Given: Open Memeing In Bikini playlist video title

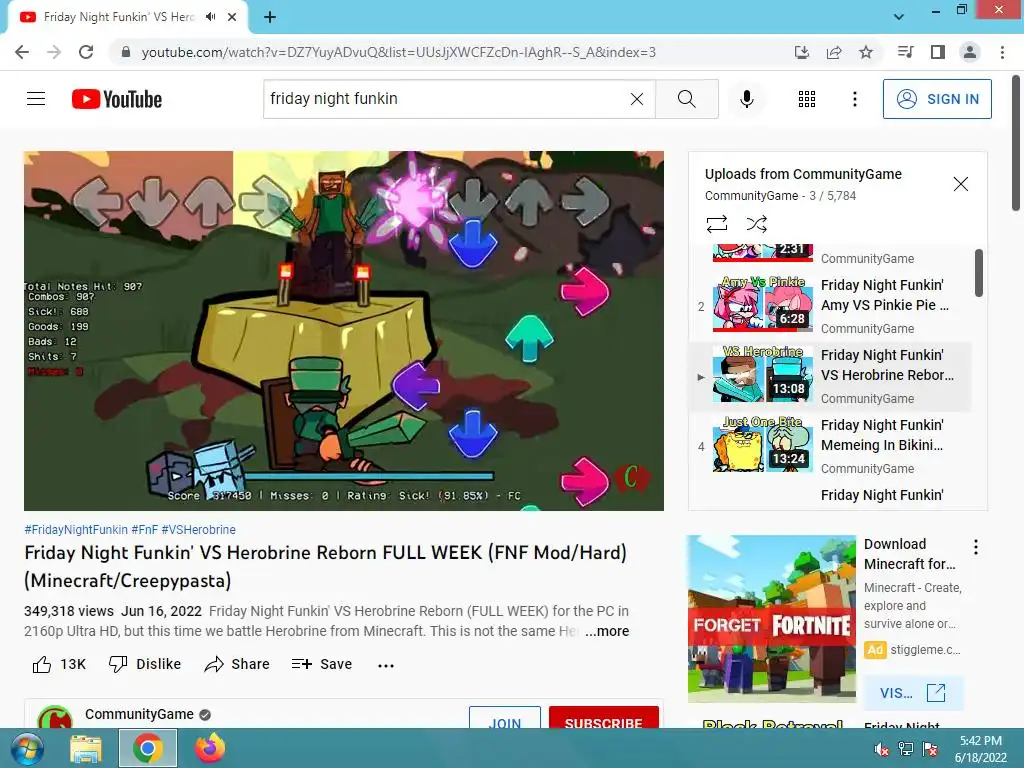Looking at the screenshot, I should (x=882, y=435).
